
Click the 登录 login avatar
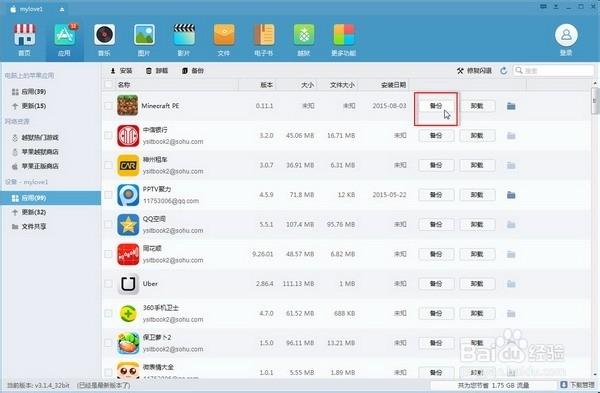[566, 35]
